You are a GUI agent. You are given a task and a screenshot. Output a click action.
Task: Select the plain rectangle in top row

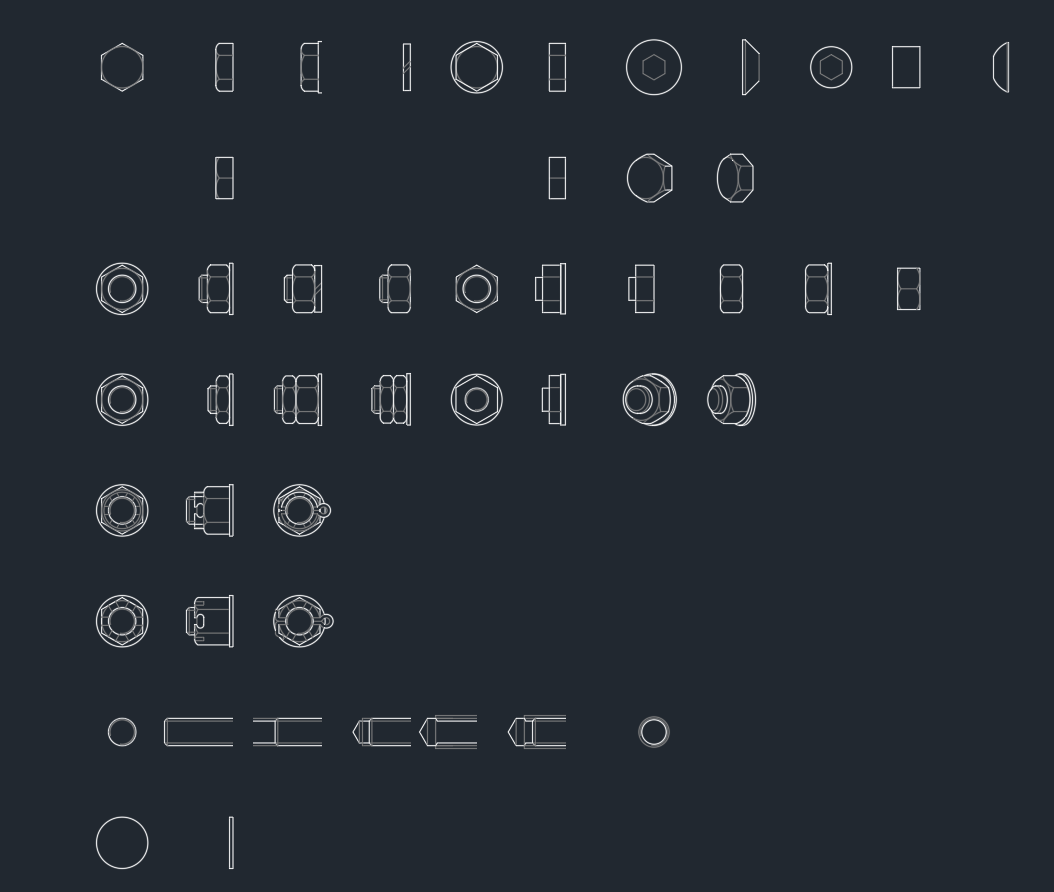point(906,67)
